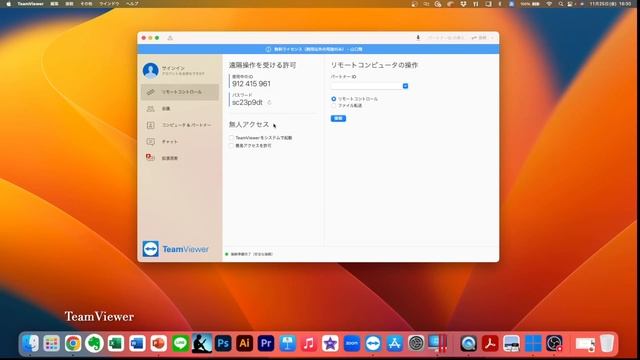Enable Start TeamViewer with system checkbox
This screenshot has height=360, width=640.
point(231,138)
